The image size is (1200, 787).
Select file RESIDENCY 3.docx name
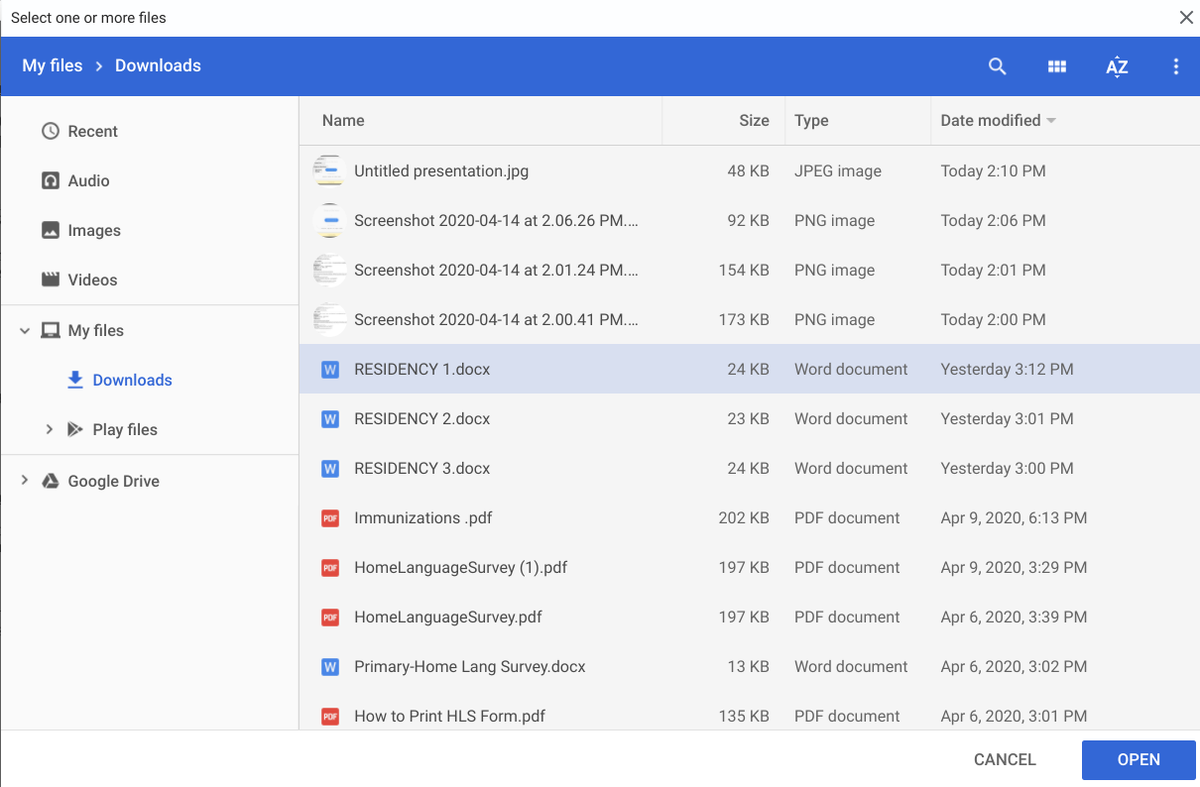point(422,468)
